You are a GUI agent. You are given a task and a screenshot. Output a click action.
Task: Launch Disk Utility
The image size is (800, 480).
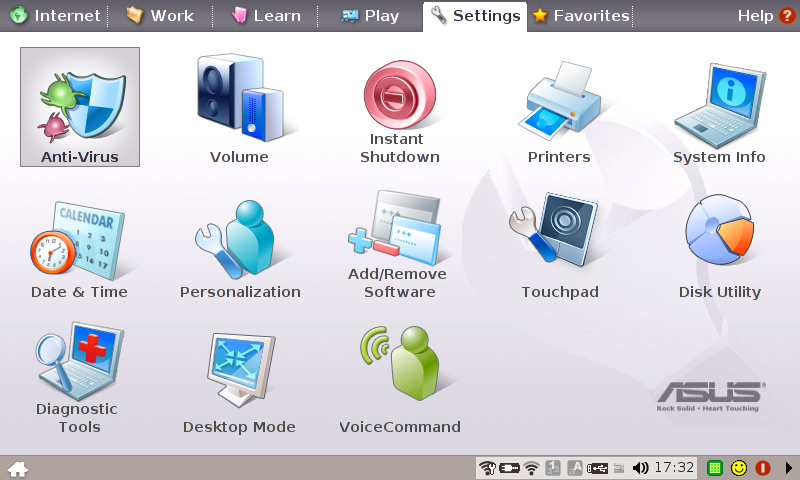tap(719, 247)
